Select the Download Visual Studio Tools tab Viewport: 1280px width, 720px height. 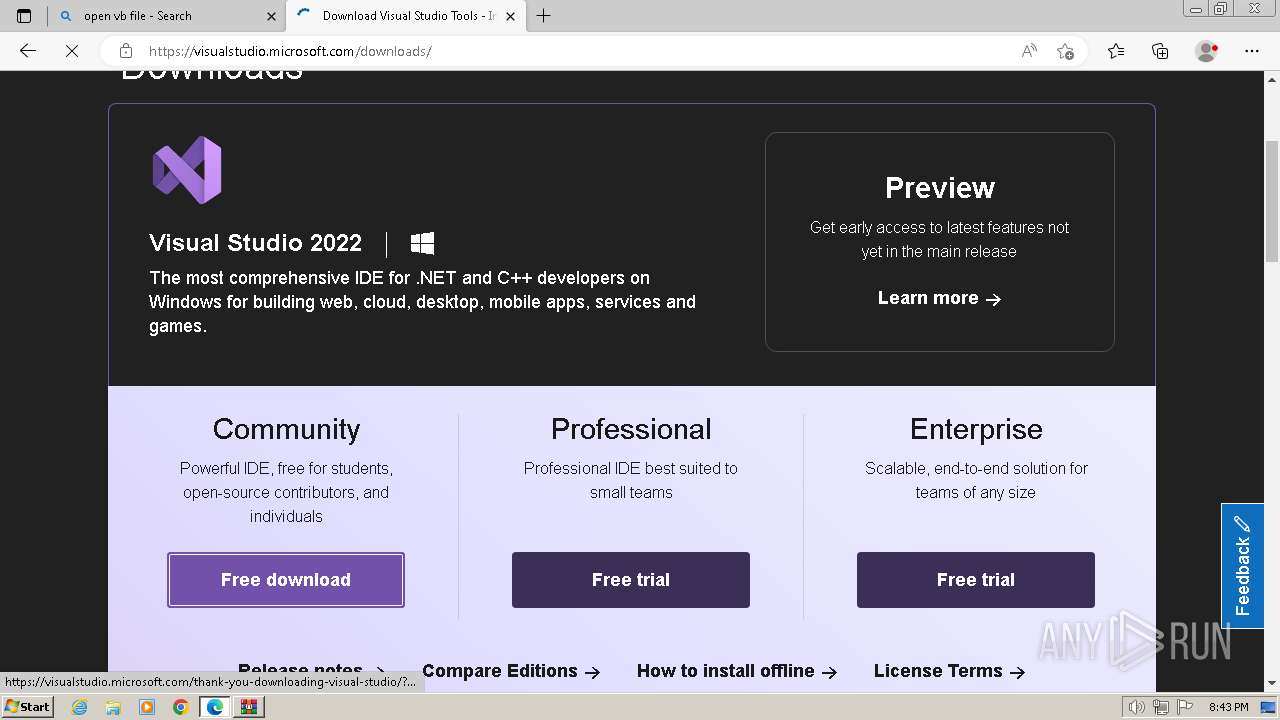click(x=404, y=16)
